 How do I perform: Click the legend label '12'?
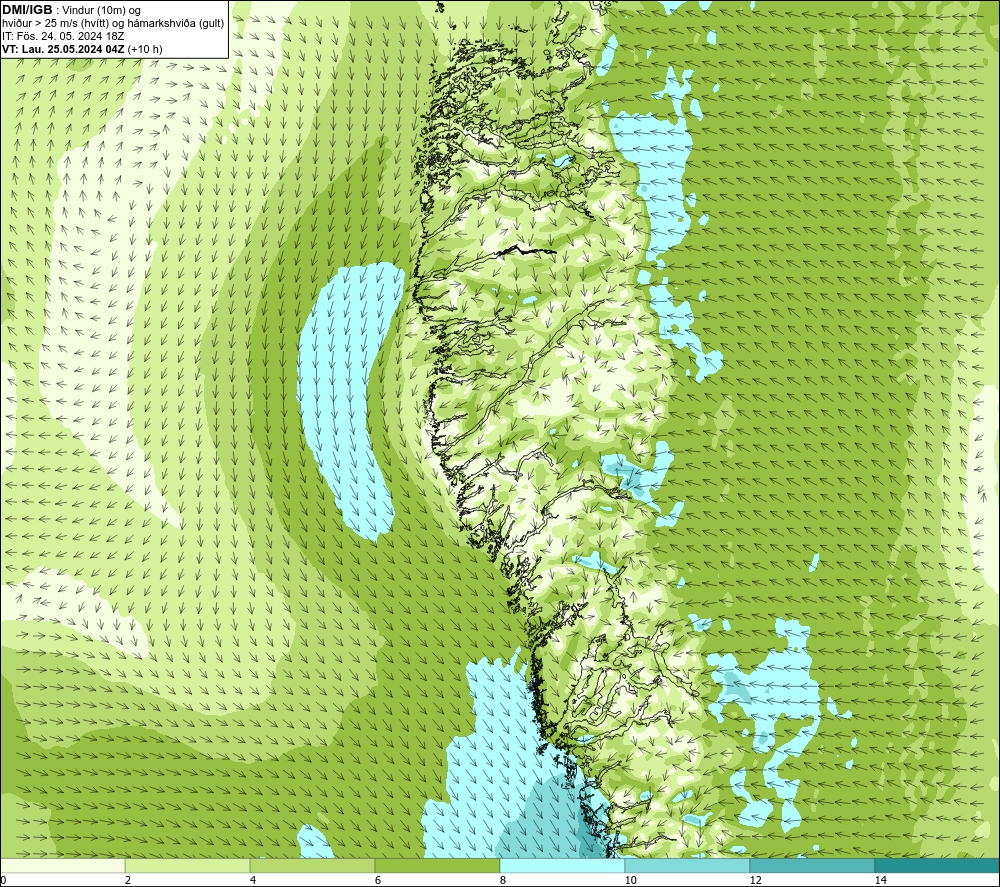755,880
